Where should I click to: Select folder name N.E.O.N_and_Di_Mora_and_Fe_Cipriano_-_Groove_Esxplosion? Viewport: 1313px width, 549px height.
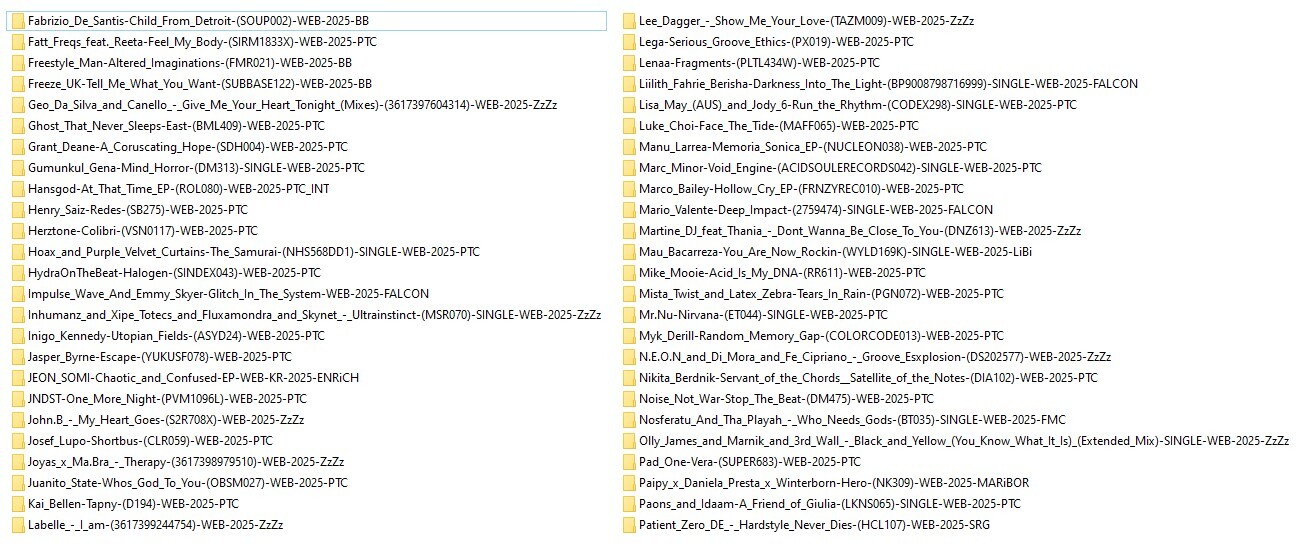(x=875, y=357)
